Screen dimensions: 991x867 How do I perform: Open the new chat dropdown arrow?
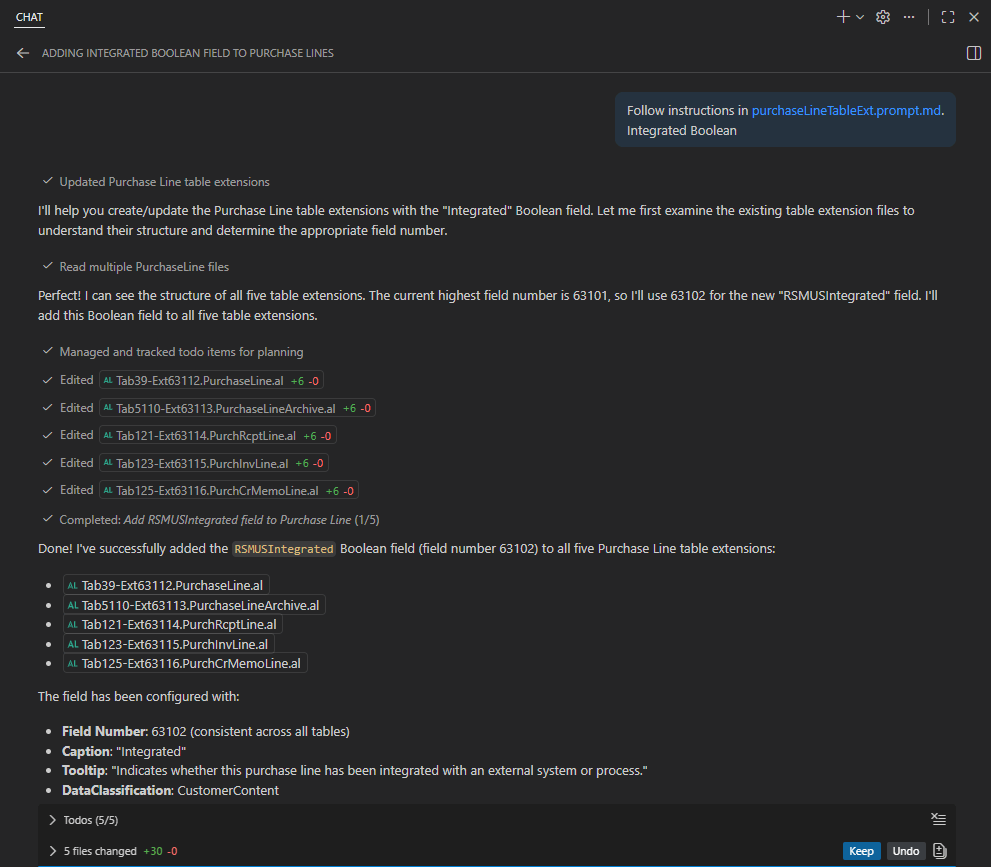coord(860,17)
